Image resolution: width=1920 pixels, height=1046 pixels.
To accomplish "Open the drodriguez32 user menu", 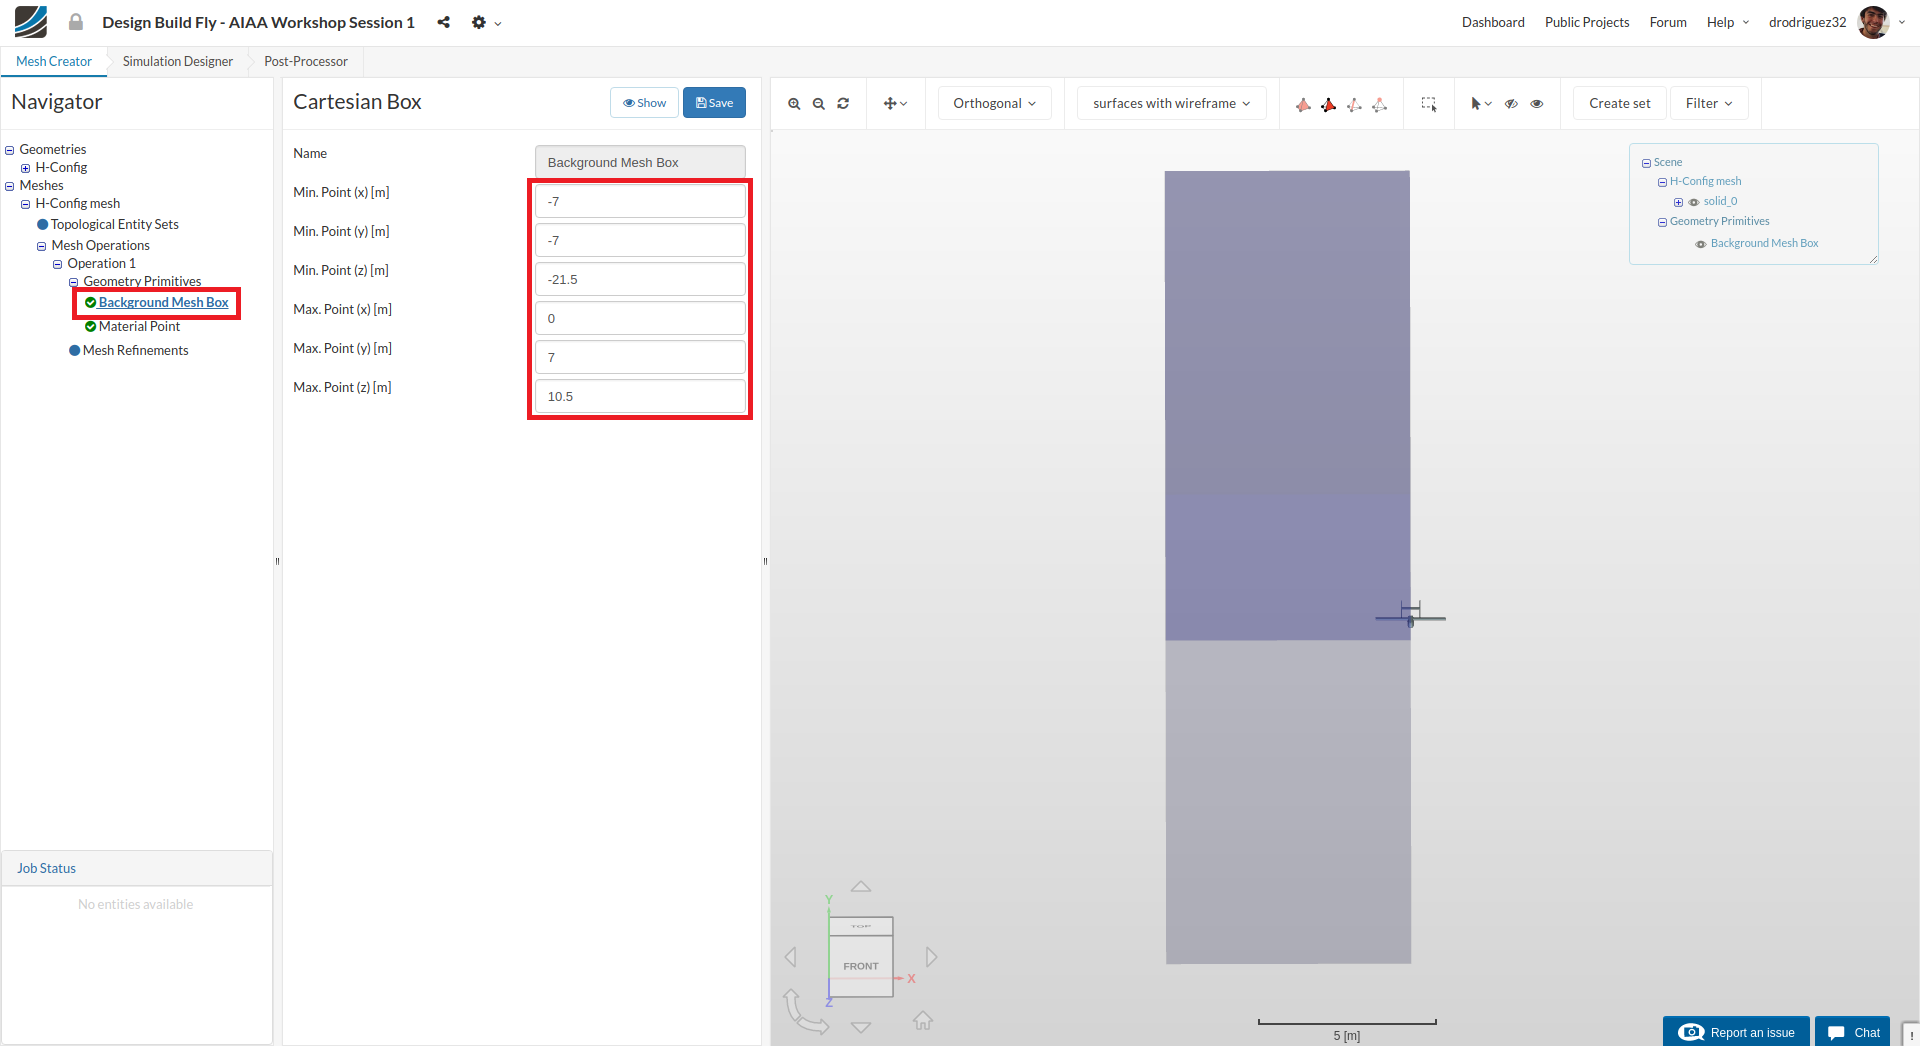I will tap(1807, 22).
